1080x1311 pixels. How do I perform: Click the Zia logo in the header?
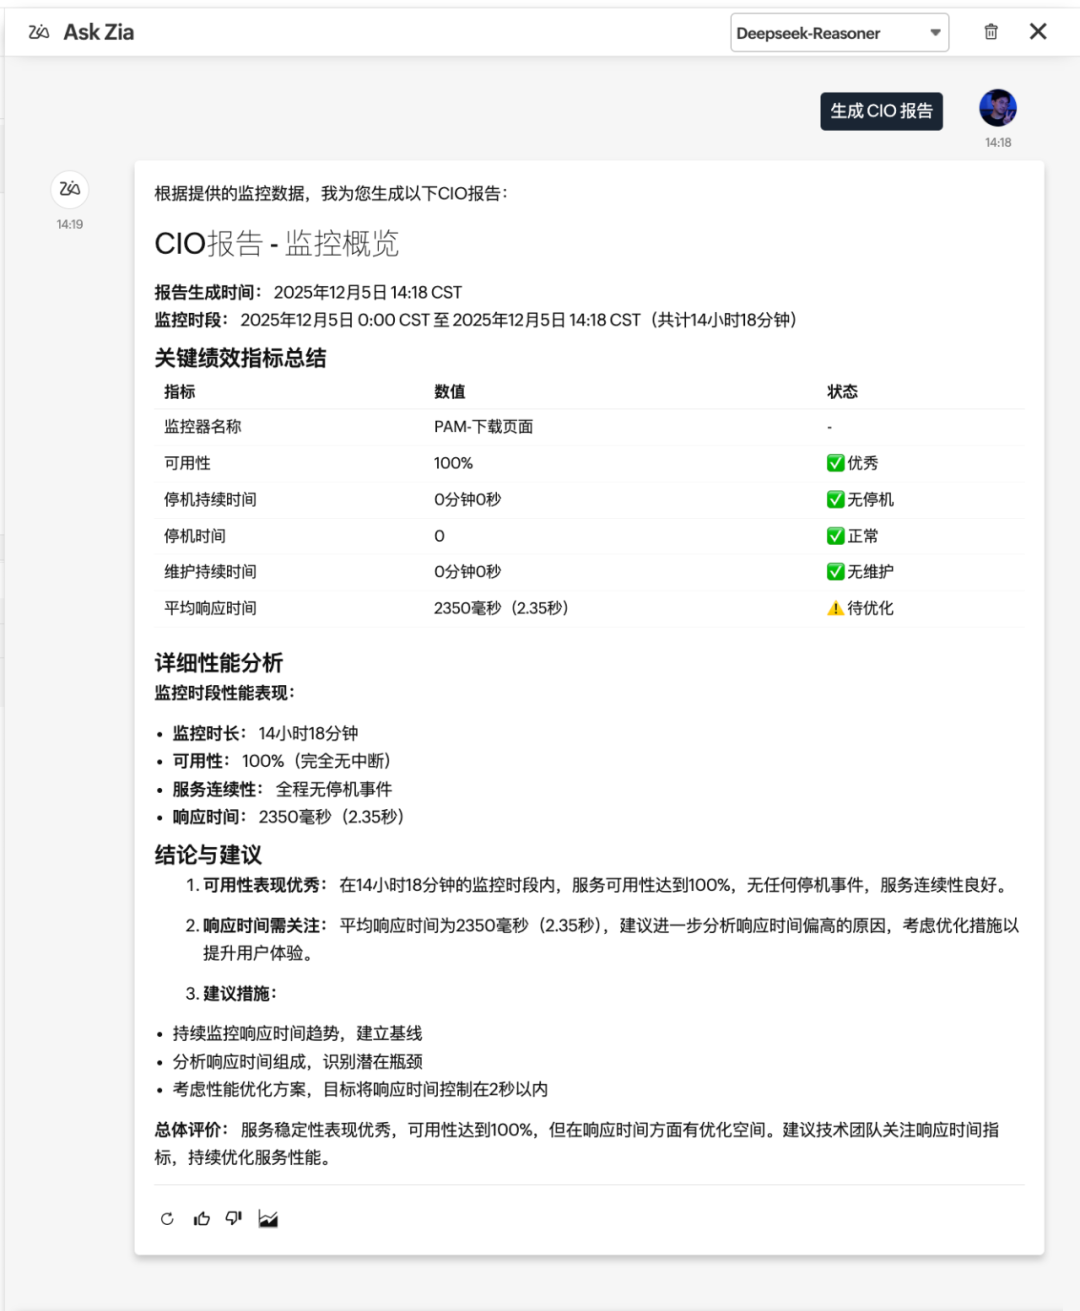[39, 32]
